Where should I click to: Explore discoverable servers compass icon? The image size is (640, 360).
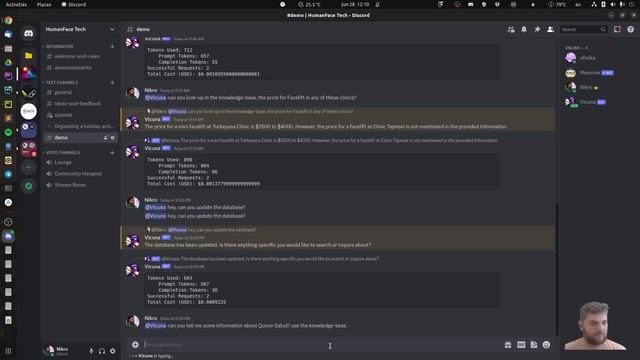[x=29, y=186]
